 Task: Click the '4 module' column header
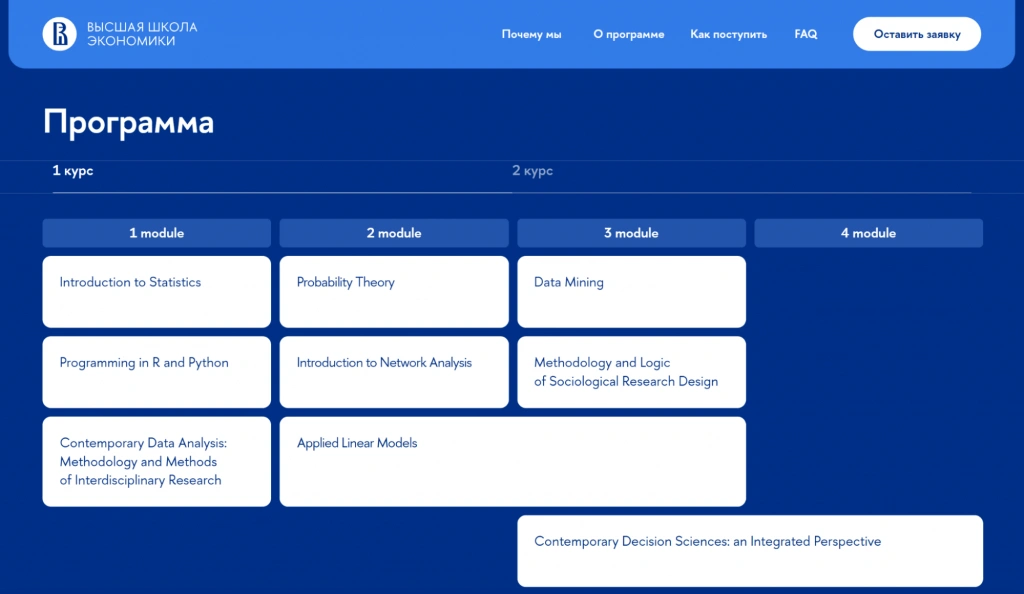click(868, 233)
